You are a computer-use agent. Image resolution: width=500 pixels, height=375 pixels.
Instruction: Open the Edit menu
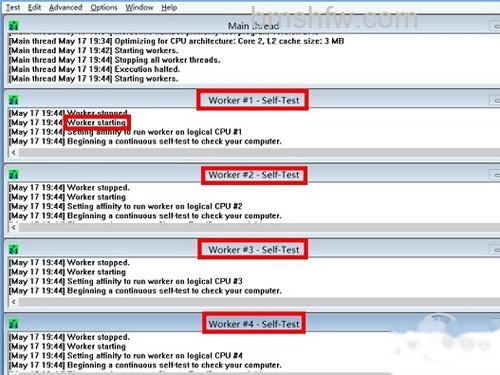click(x=34, y=7)
